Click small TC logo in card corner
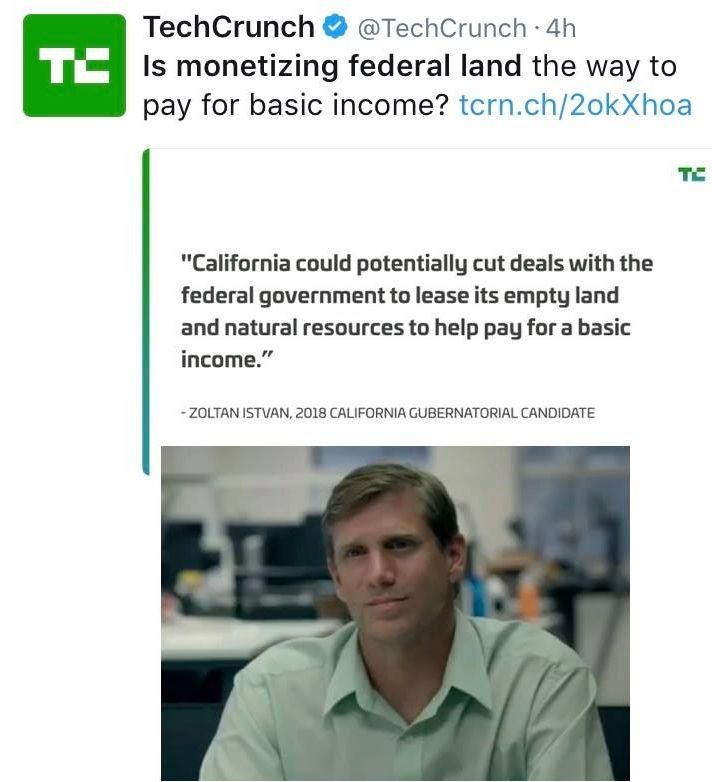Screen dimensions: 712x782 coord(691,175)
